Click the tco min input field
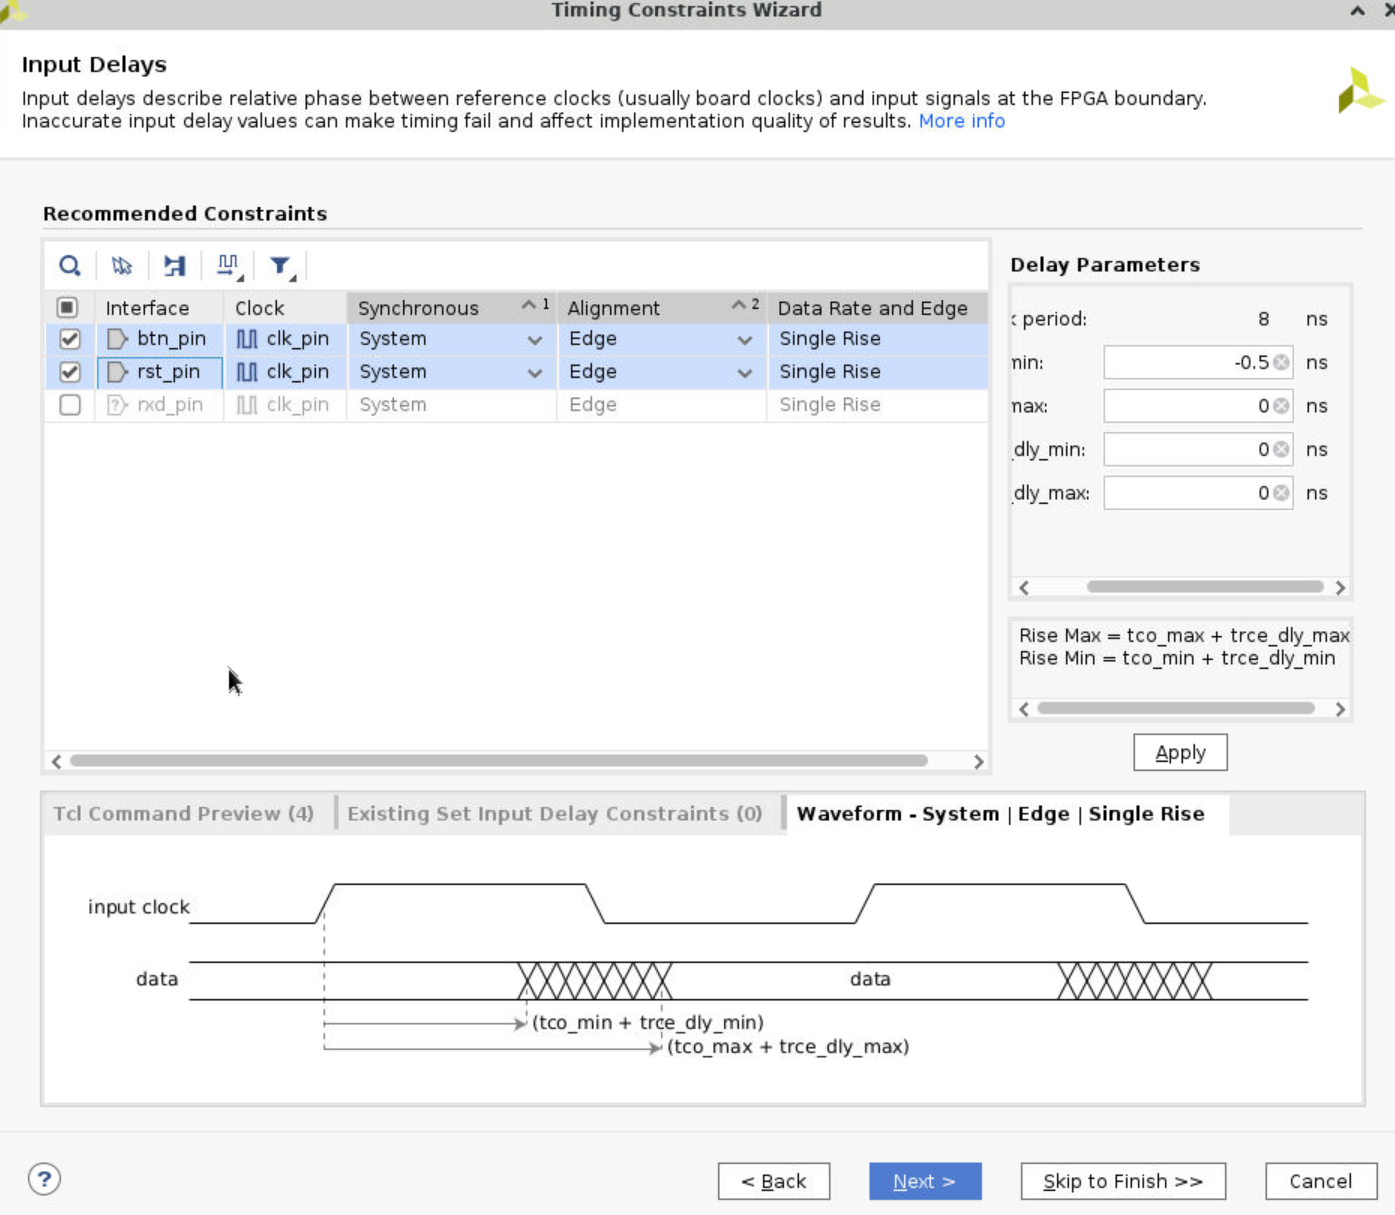Screen dimensions: 1395x1215 pyautogui.click(x=1198, y=363)
